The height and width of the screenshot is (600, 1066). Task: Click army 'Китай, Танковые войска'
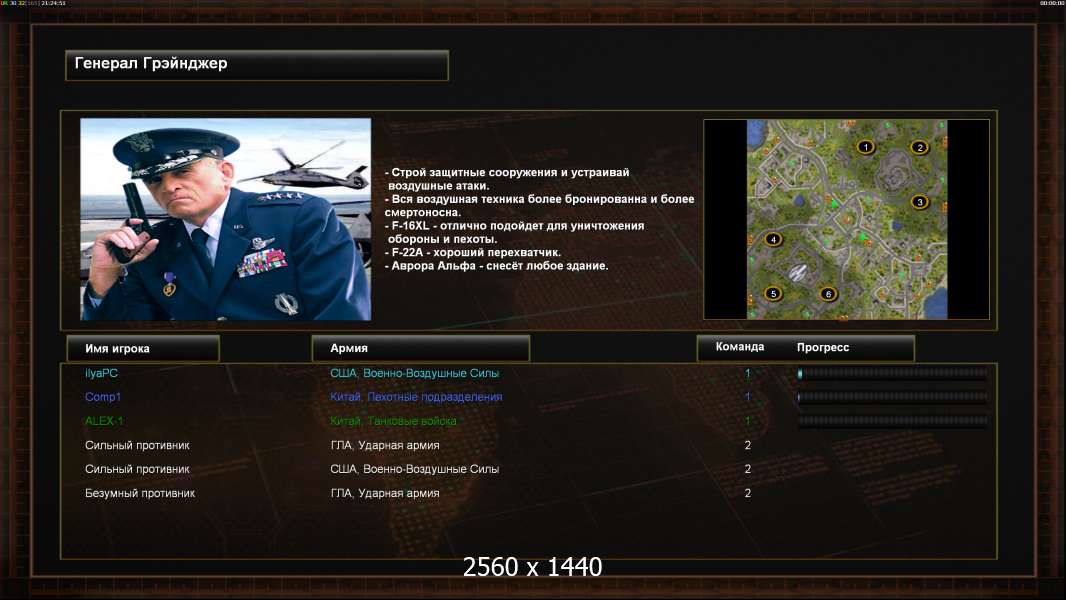tap(393, 421)
